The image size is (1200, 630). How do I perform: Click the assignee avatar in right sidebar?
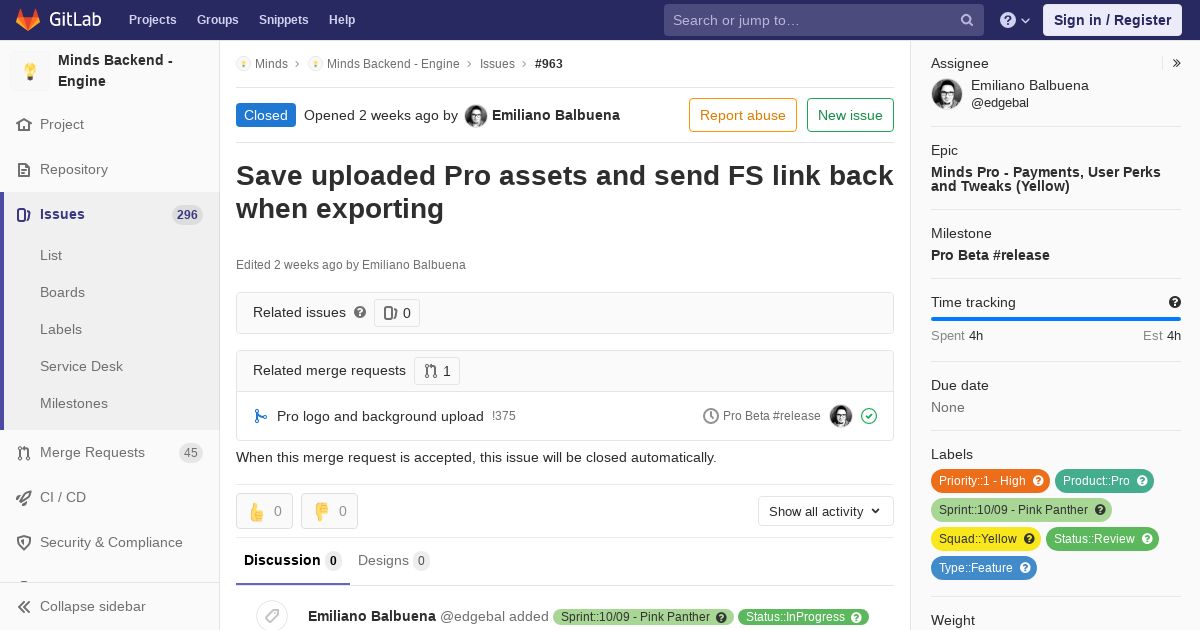pos(947,94)
